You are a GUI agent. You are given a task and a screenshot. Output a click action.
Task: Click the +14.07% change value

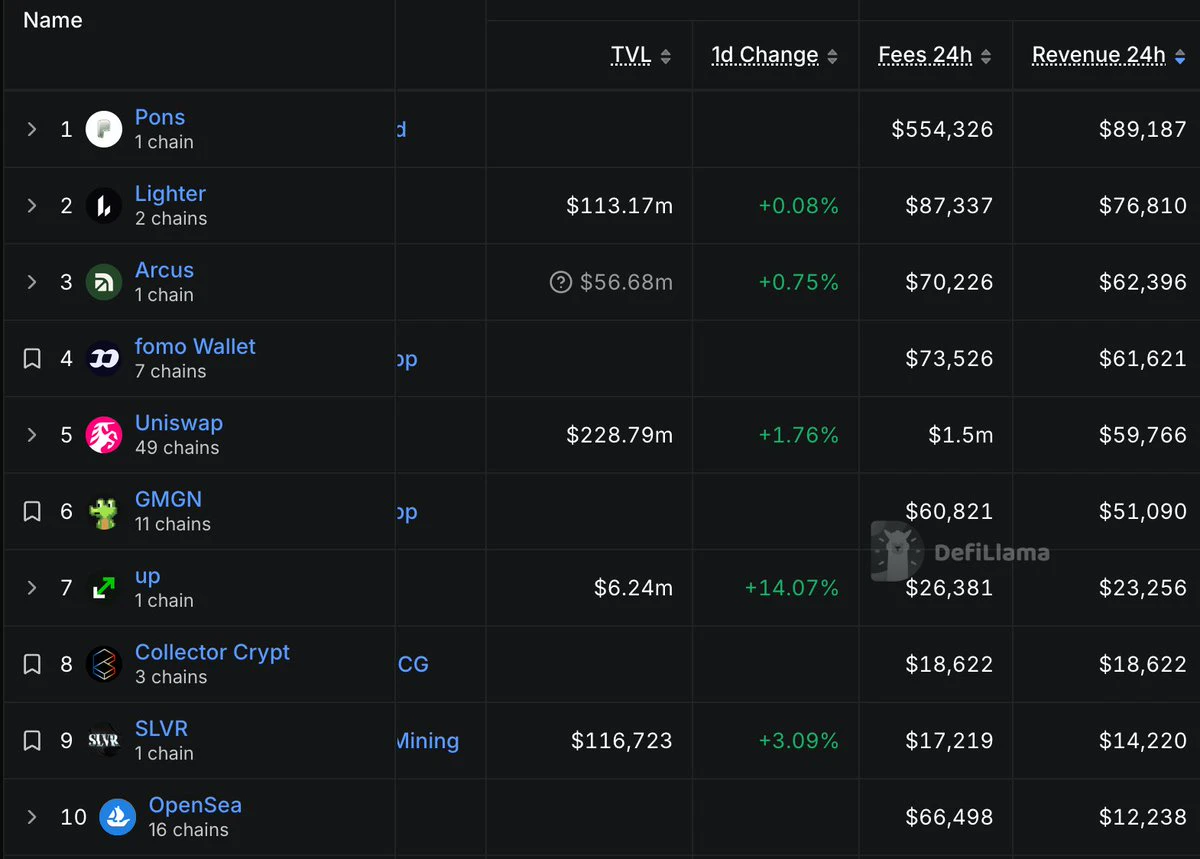tap(792, 588)
